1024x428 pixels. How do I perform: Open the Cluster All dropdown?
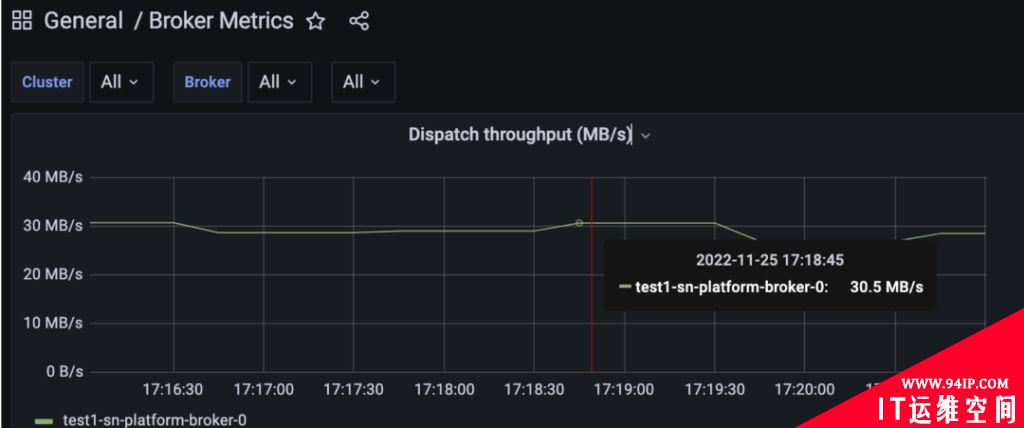click(121, 82)
